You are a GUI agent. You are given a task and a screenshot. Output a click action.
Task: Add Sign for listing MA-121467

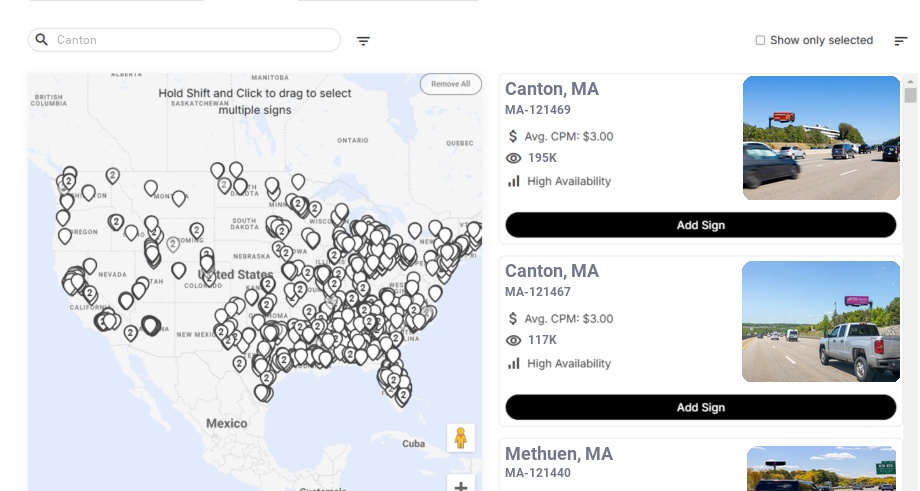(700, 407)
